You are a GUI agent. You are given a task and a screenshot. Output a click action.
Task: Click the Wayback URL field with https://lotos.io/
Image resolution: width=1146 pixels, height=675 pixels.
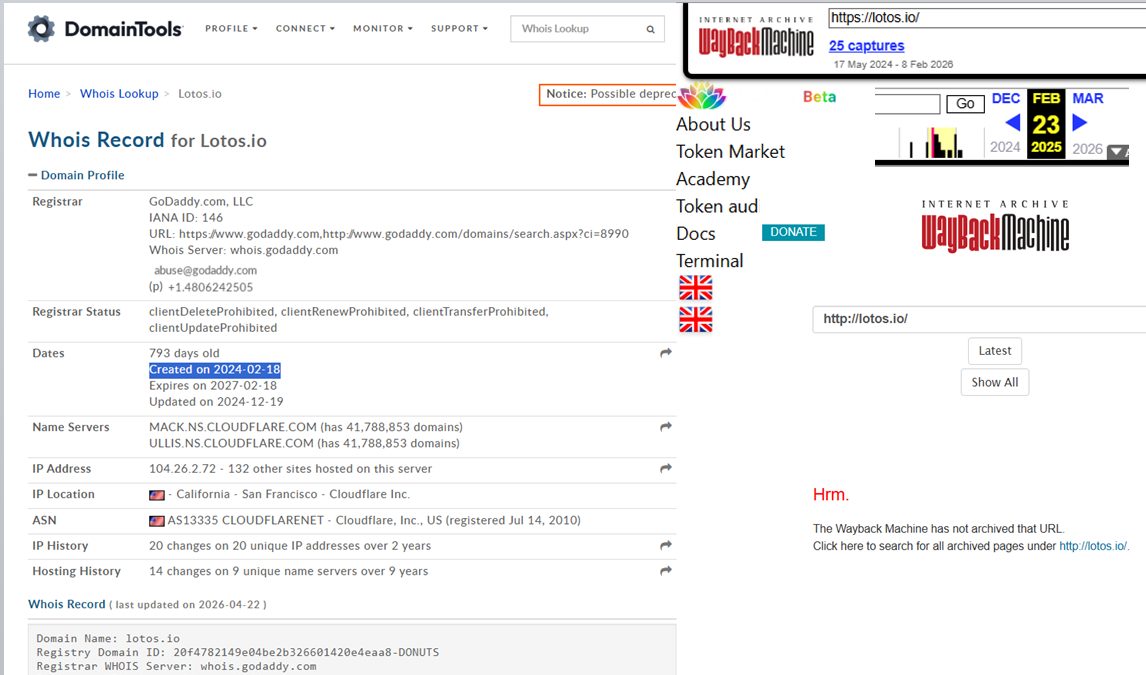click(x=987, y=18)
